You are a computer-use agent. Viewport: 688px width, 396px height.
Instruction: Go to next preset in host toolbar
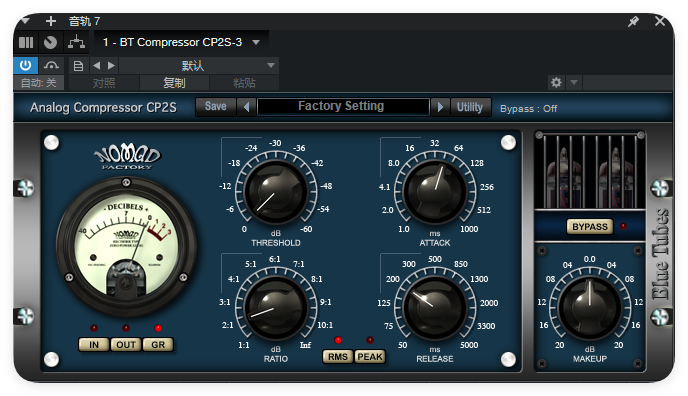click(x=111, y=66)
